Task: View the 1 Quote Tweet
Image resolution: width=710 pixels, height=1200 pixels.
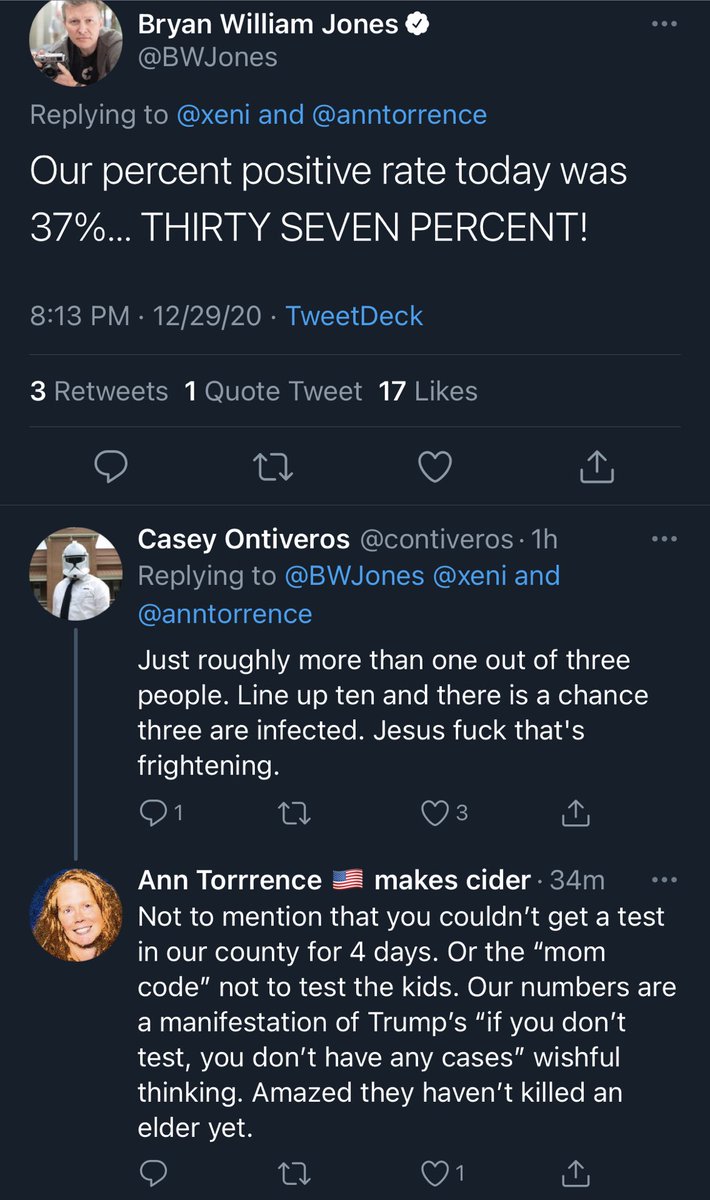Action: (273, 391)
